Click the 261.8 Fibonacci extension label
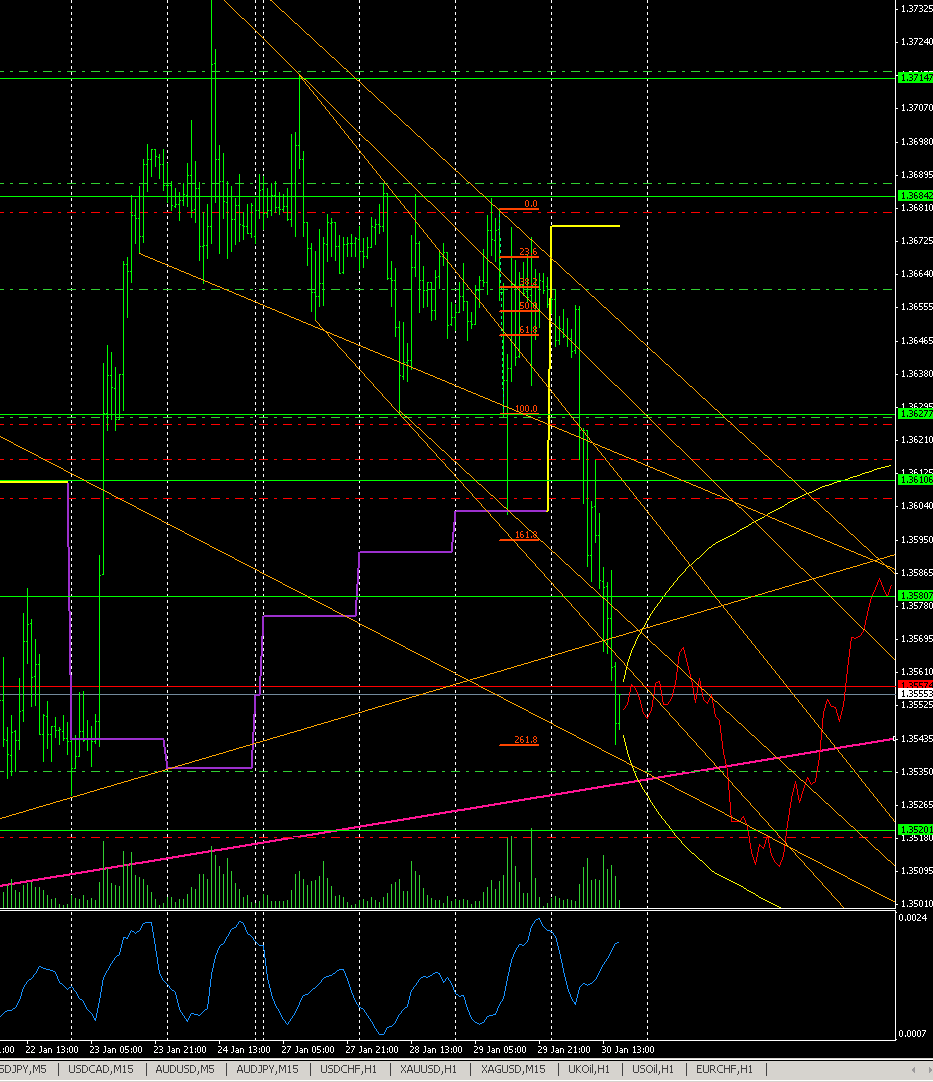933x1082 pixels. pyautogui.click(x=524, y=740)
